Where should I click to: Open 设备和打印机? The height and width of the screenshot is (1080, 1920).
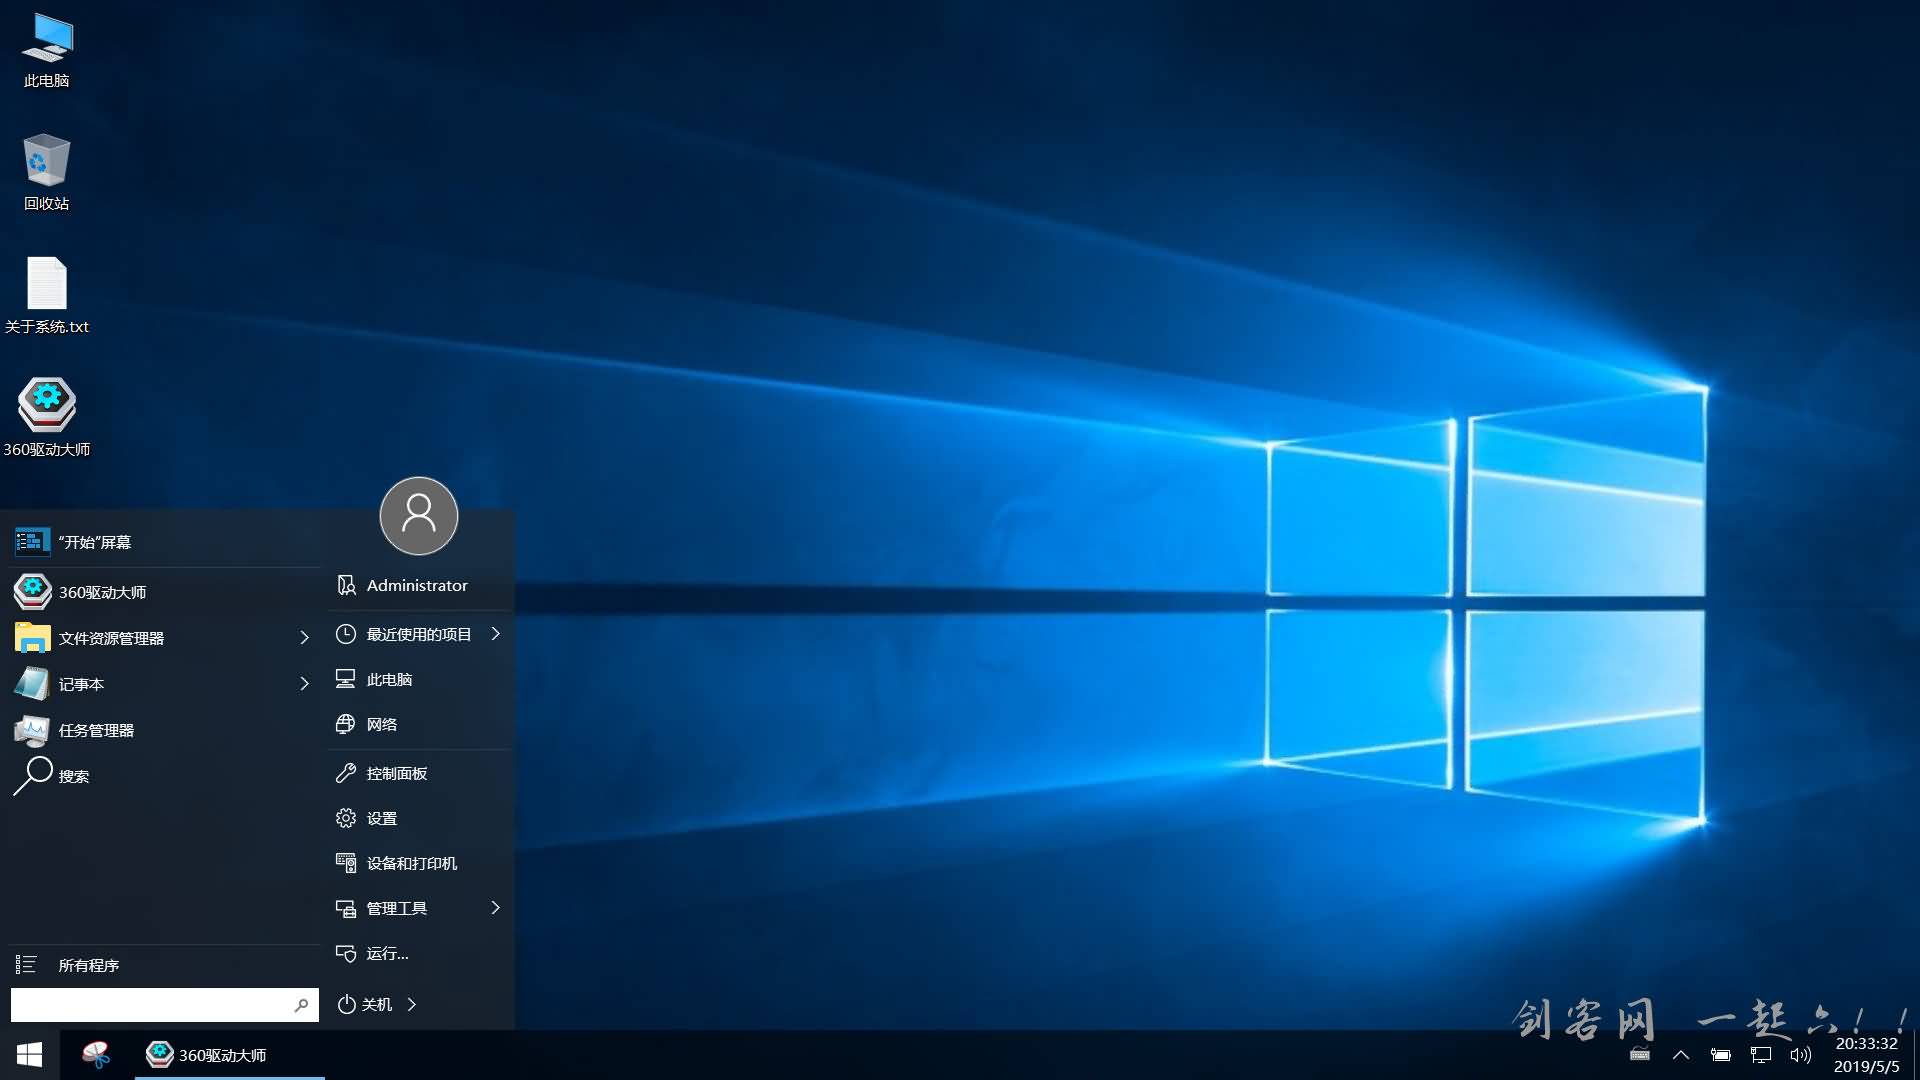(419, 863)
